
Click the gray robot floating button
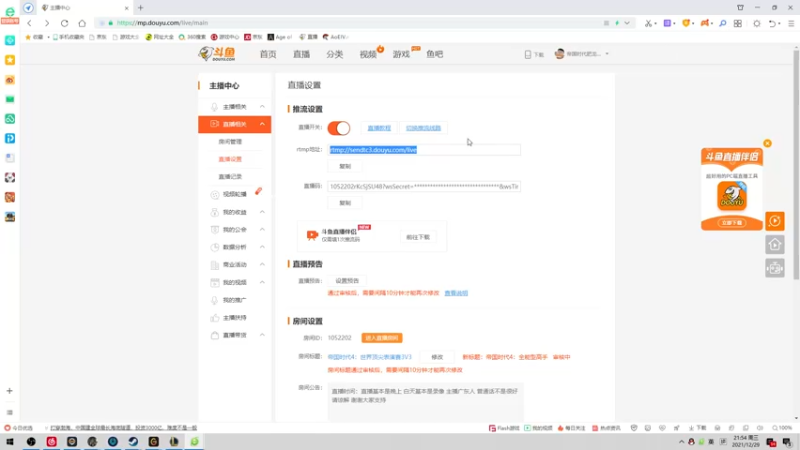pos(774,268)
